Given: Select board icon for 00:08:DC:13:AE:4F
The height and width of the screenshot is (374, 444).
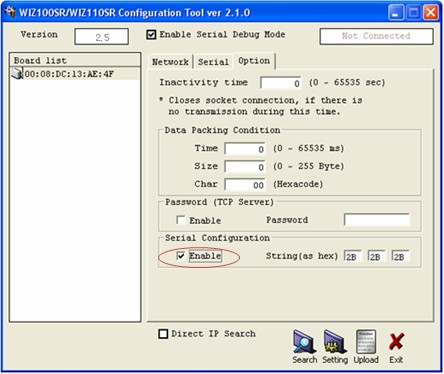Looking at the screenshot, I should [17, 73].
